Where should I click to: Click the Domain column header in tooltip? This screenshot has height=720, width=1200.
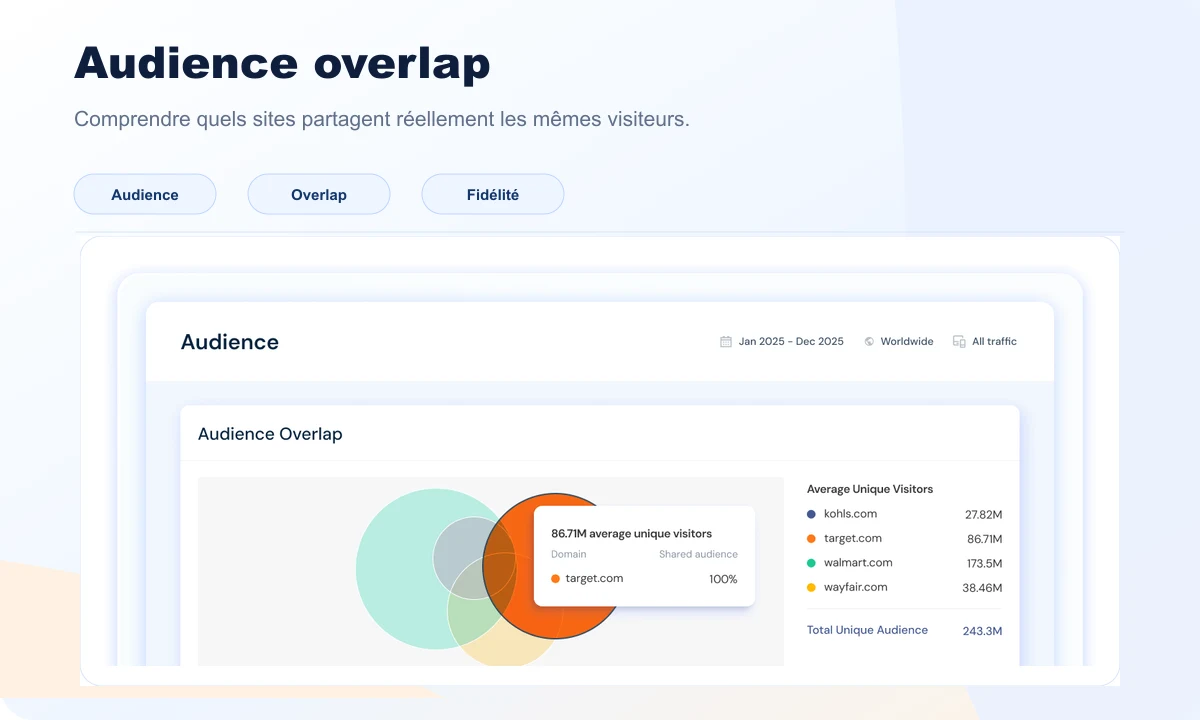[x=569, y=554]
